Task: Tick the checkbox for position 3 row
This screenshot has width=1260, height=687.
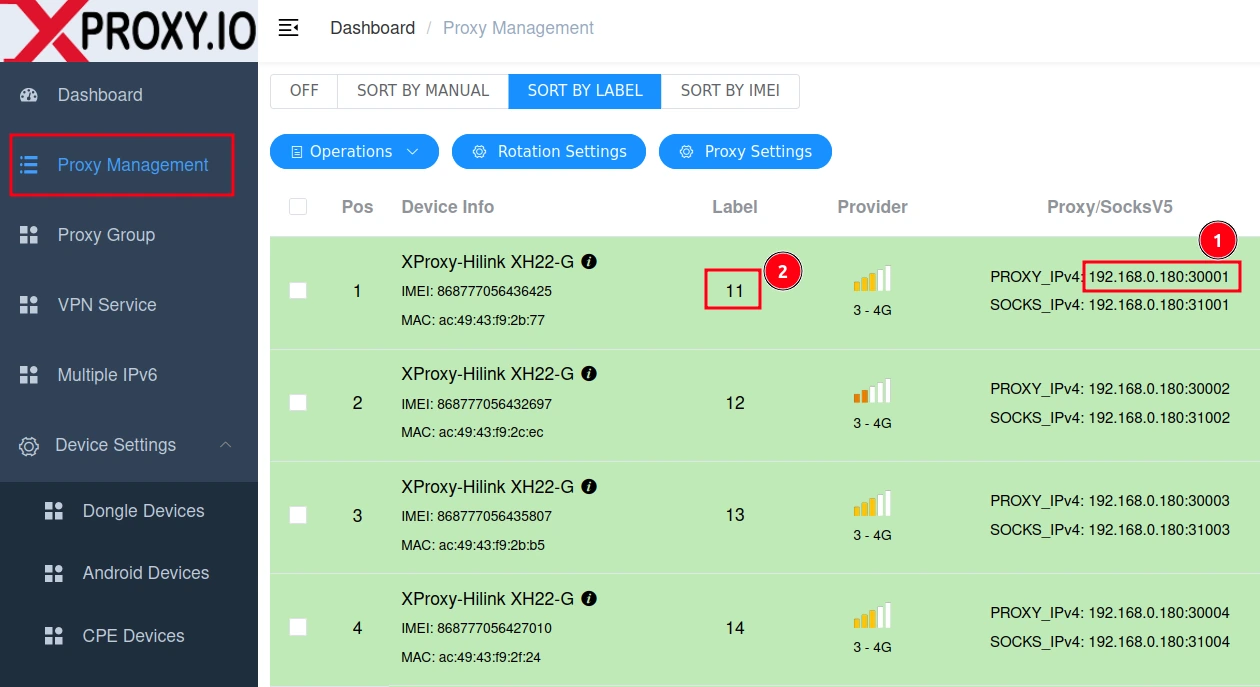Action: (298, 515)
